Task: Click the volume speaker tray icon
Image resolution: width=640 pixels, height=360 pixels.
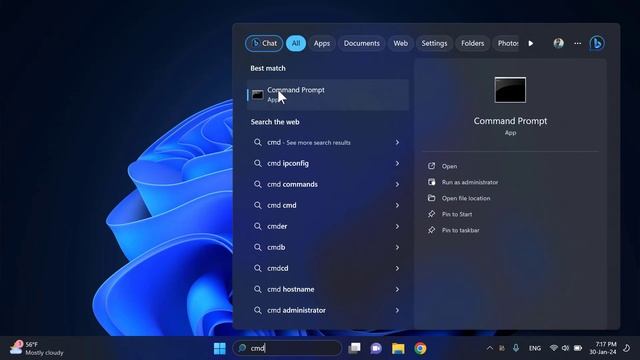Action: (x=565, y=348)
